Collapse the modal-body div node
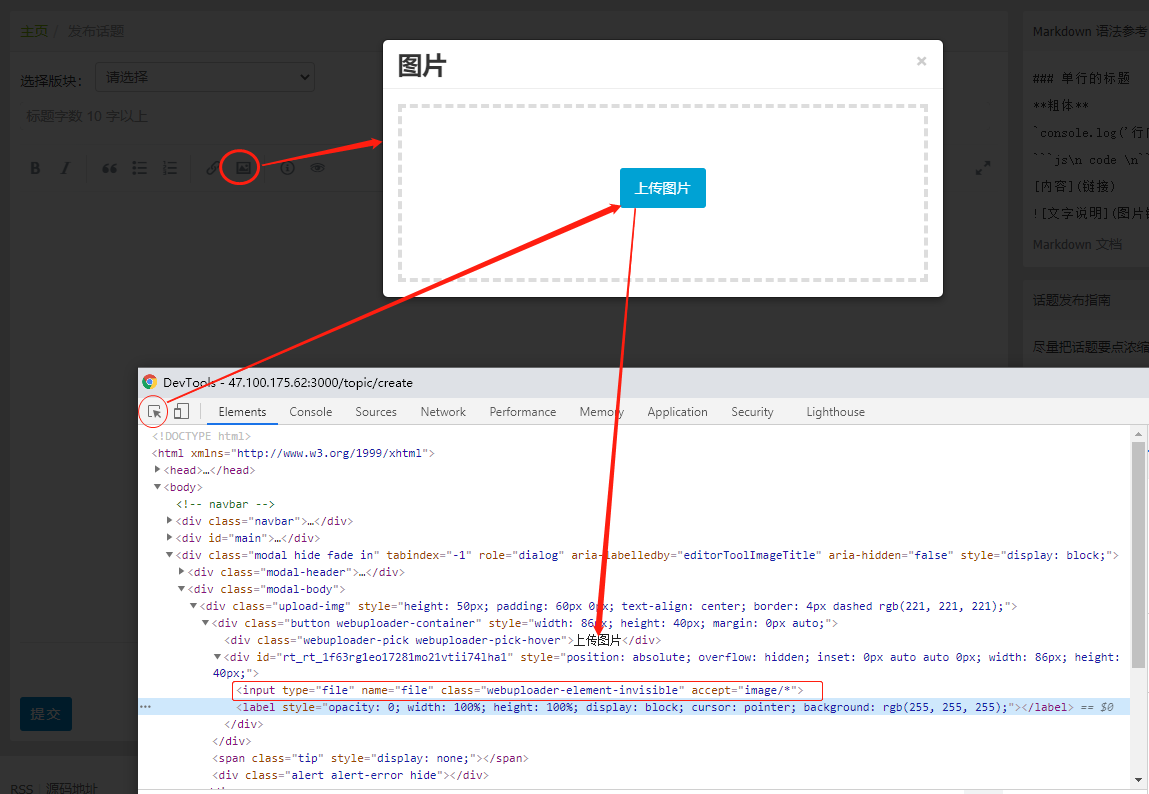This screenshot has height=794, width=1149. [x=182, y=588]
